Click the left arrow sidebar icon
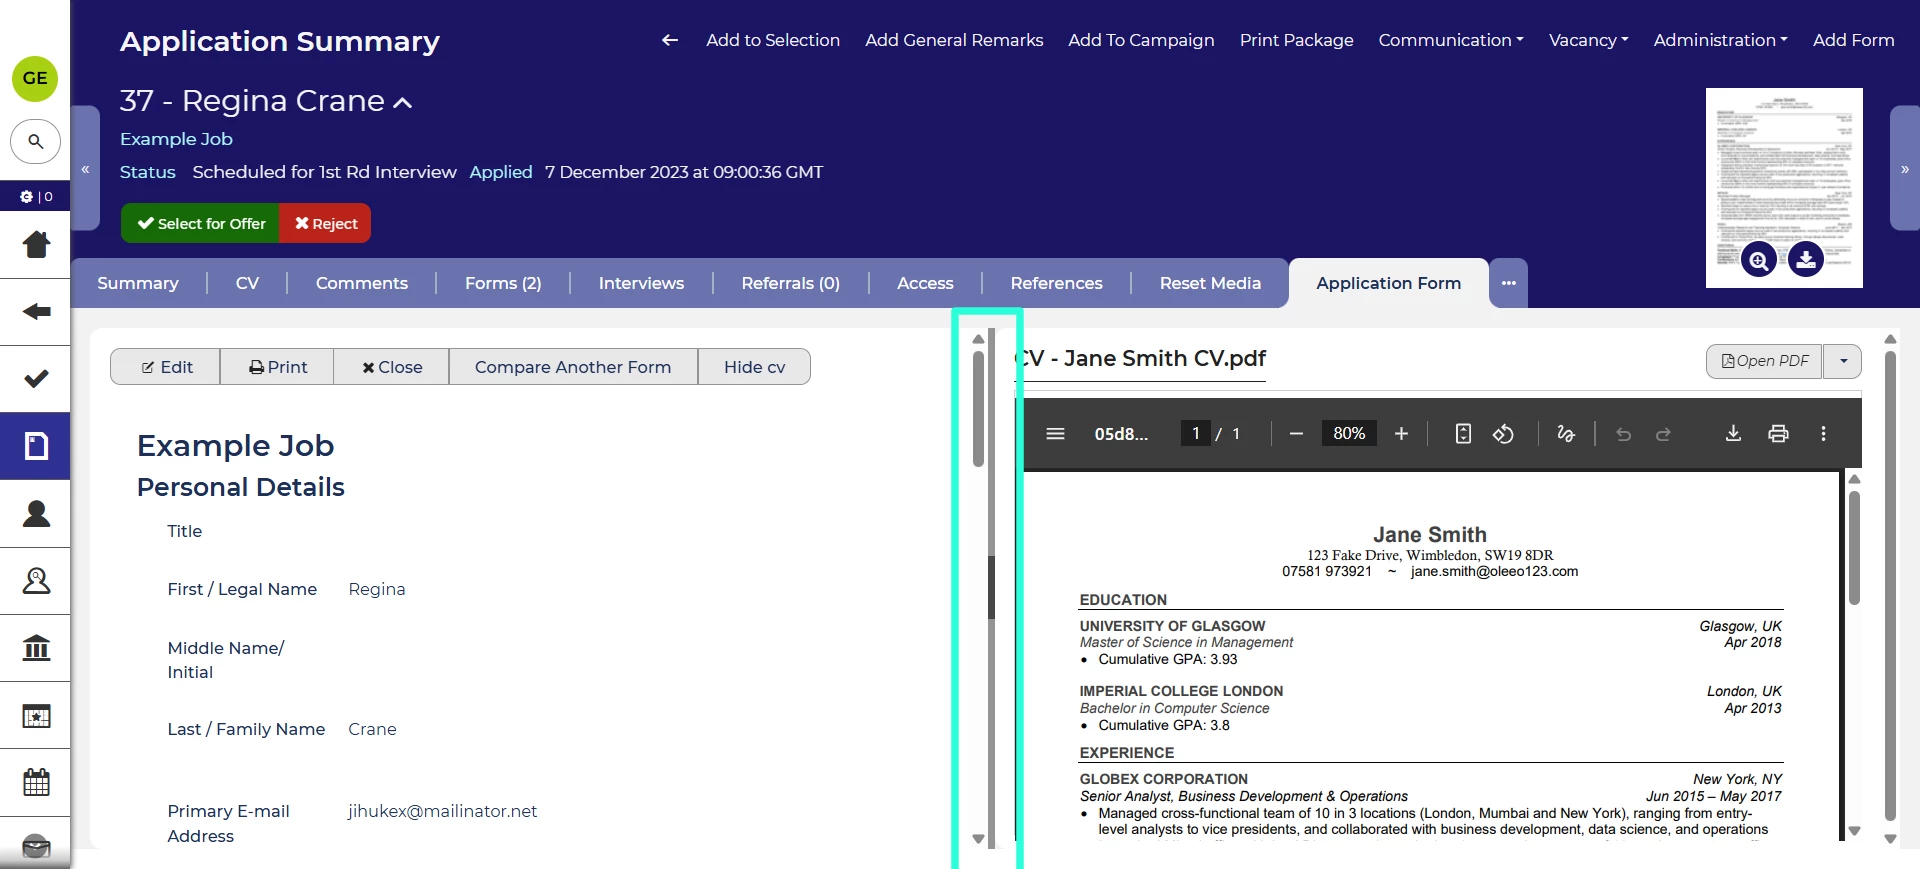 (x=36, y=312)
